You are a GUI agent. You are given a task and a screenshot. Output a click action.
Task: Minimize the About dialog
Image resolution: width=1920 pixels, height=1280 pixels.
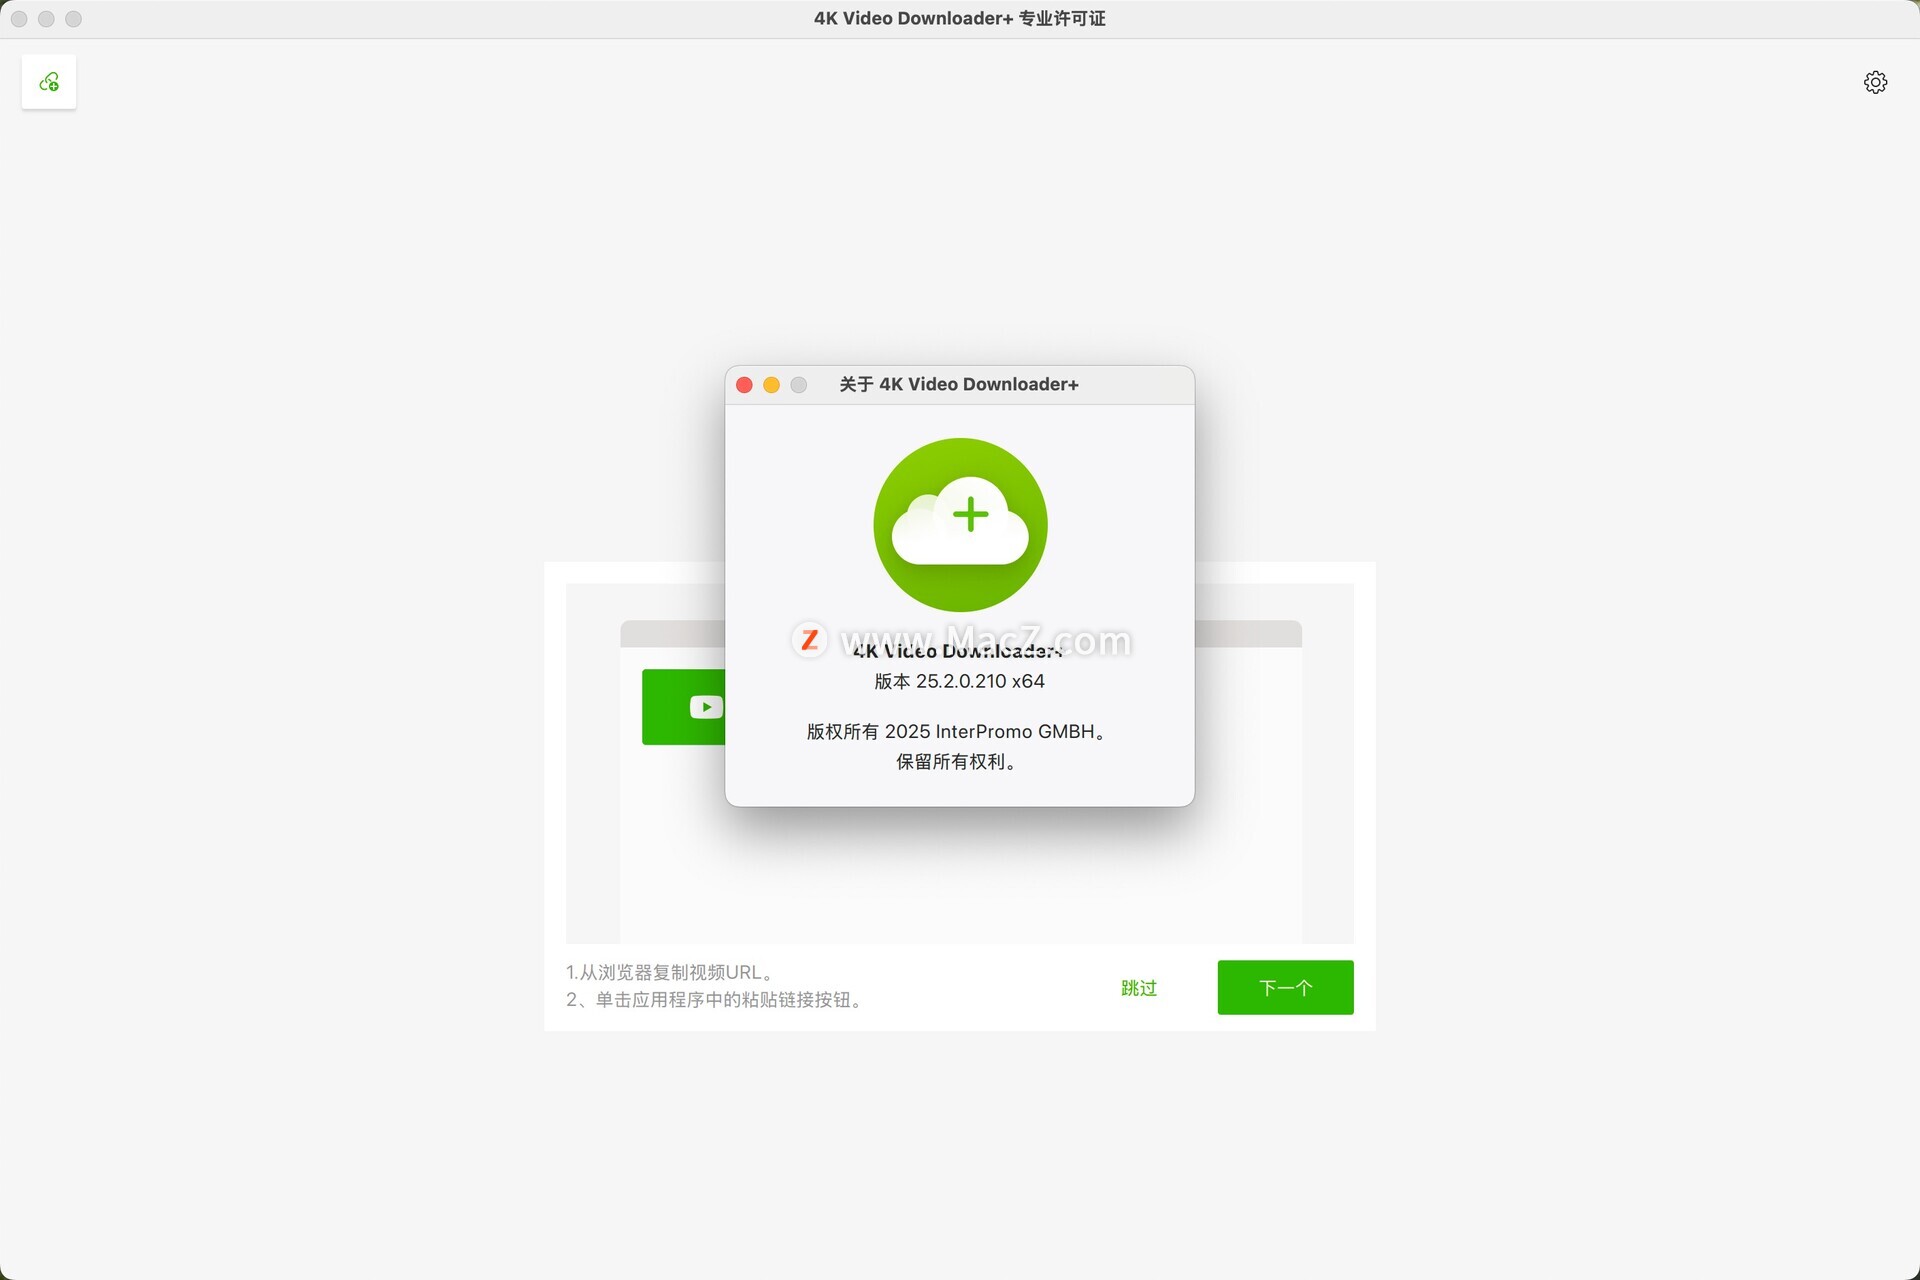(x=771, y=385)
